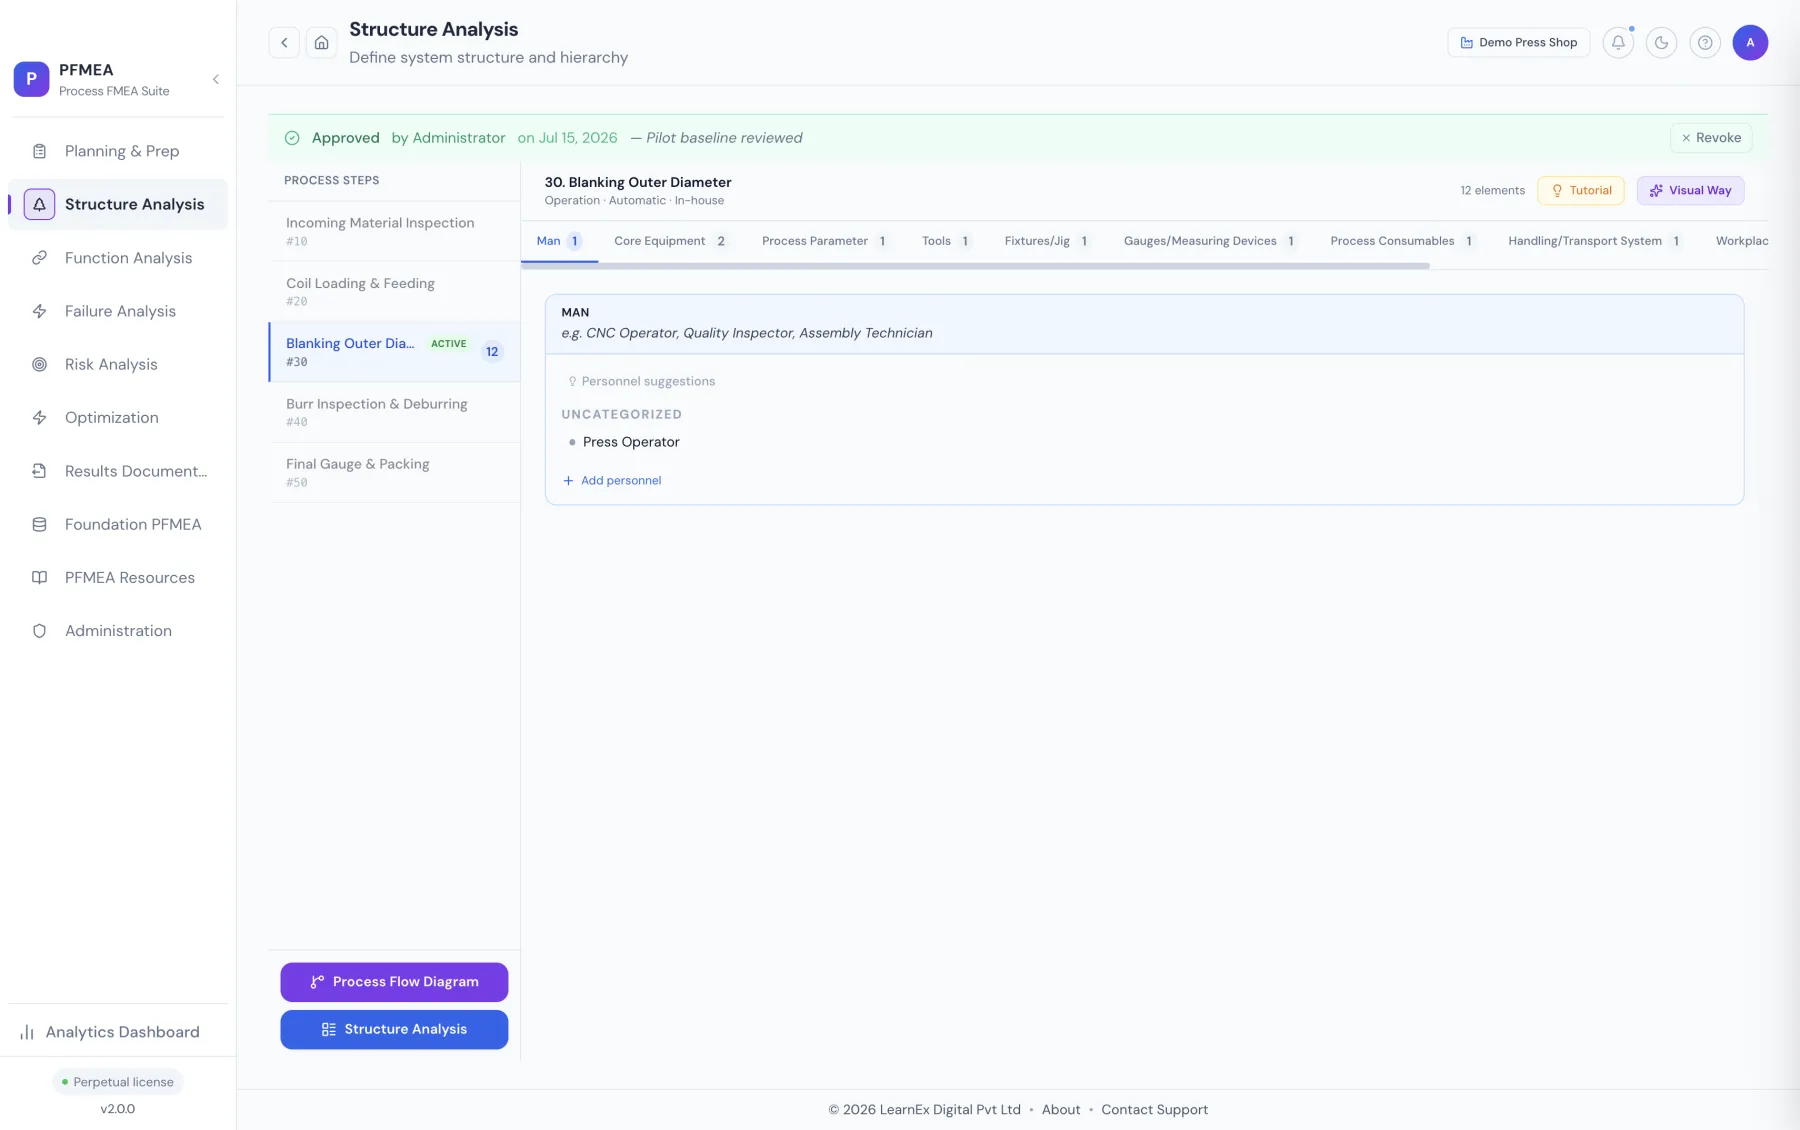Select the Press Operator entry
This screenshot has height=1130, width=1800.
[x=631, y=442]
